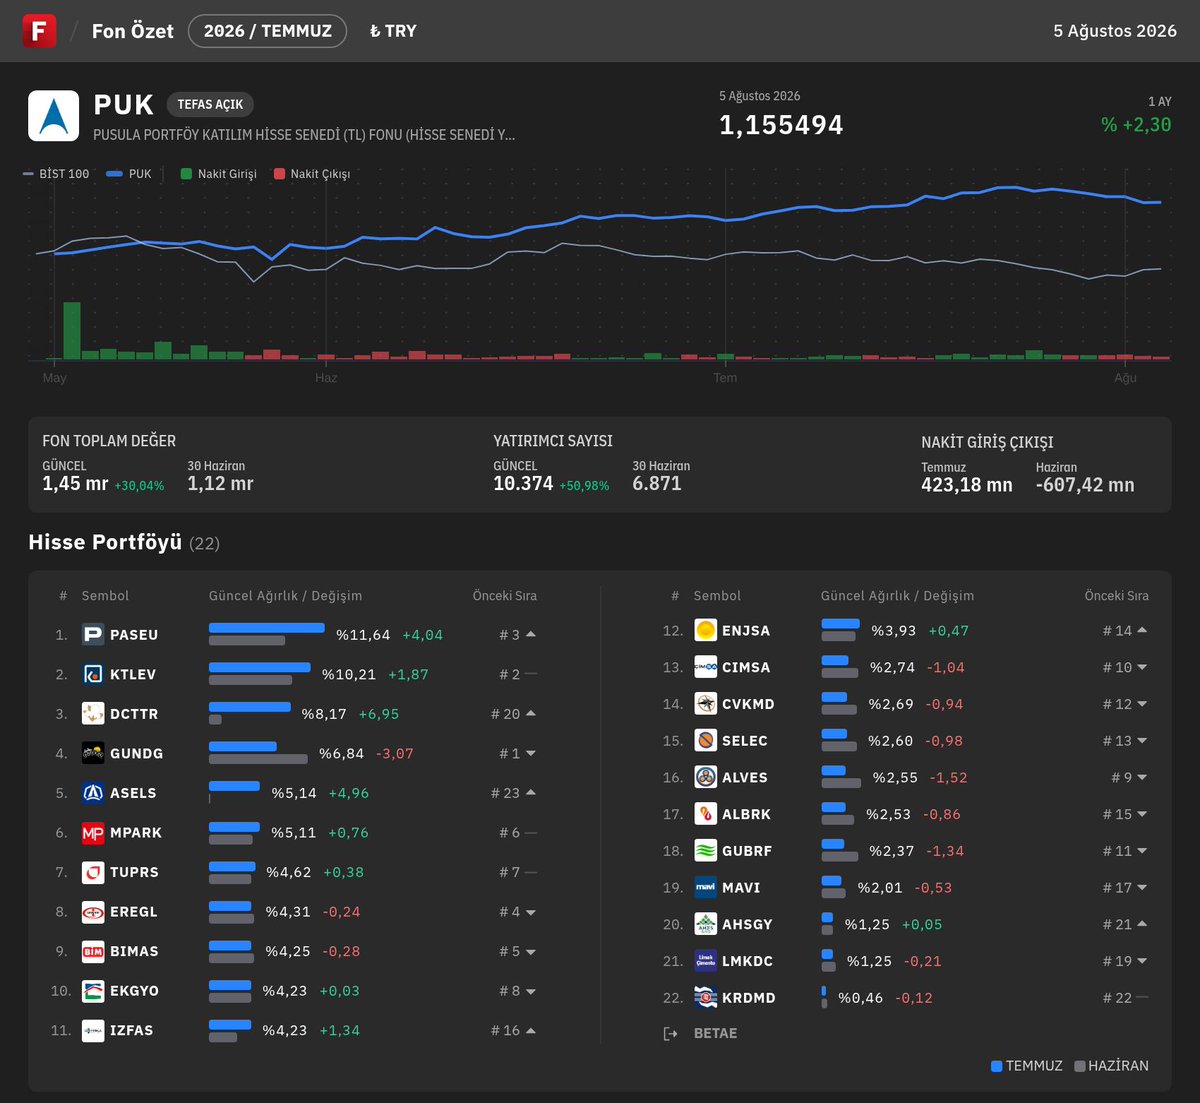Open the TRY currency selector
Screen dimensions: 1200x1103
coord(393,31)
